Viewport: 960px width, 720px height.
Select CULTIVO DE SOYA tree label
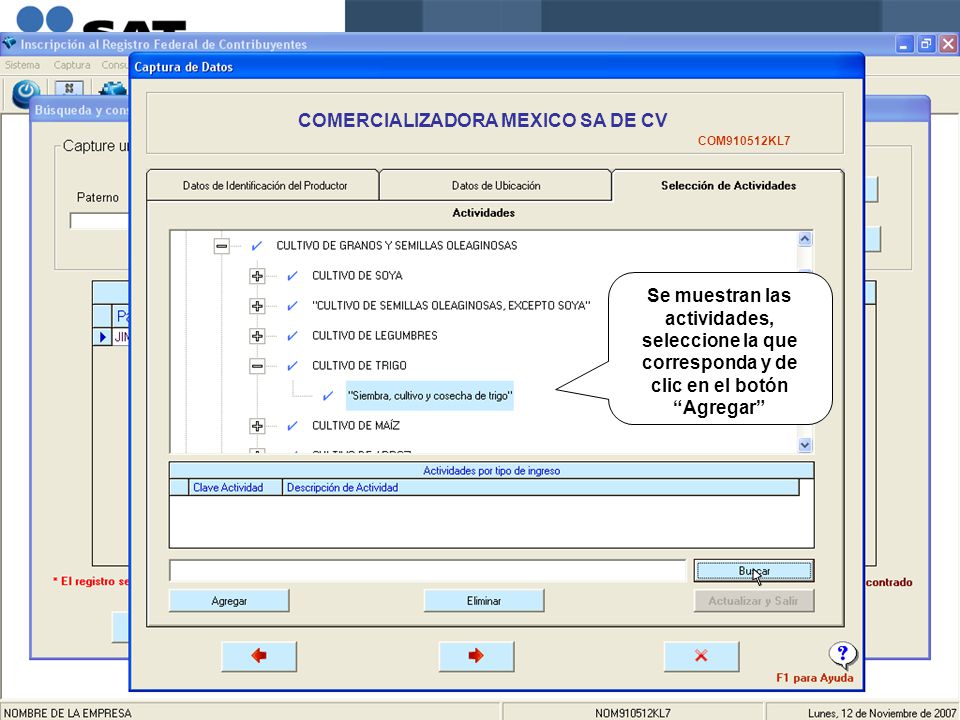pos(357,276)
